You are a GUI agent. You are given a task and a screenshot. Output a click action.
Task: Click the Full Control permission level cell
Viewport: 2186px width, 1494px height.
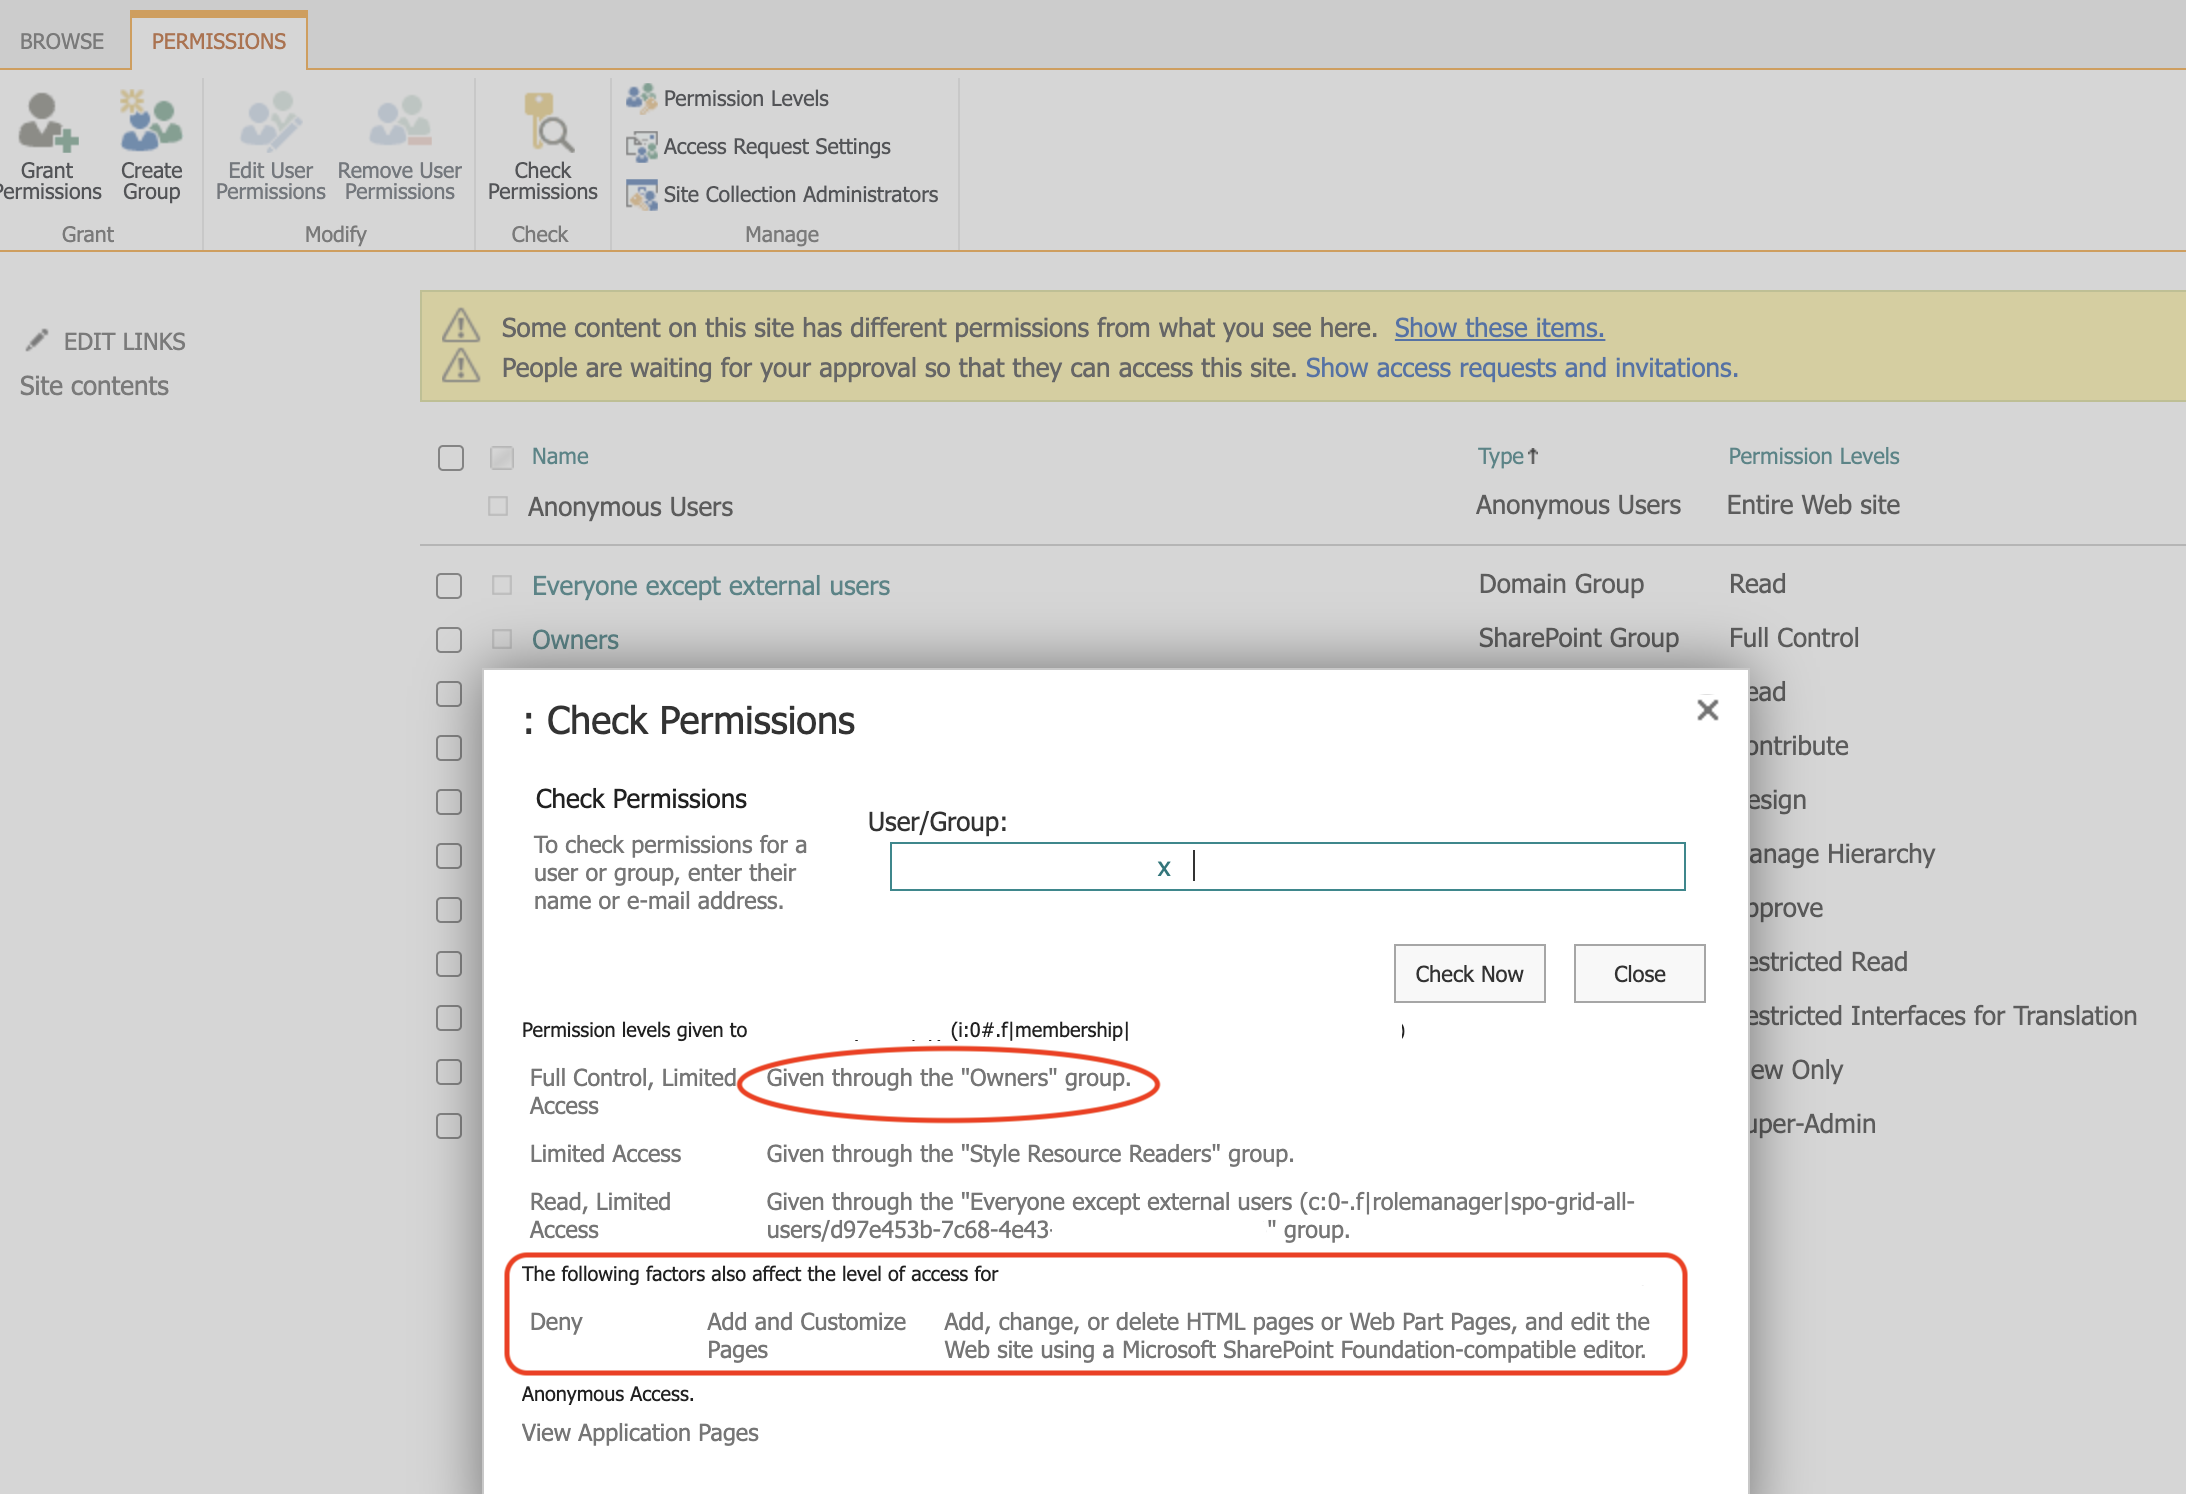click(x=1793, y=638)
